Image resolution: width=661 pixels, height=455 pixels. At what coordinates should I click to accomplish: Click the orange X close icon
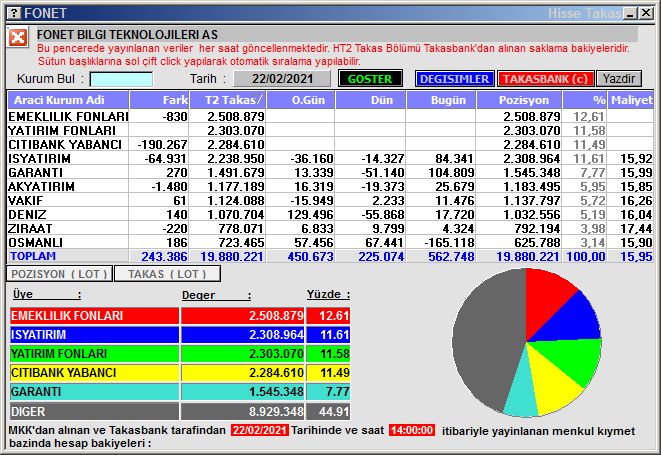(x=18, y=38)
